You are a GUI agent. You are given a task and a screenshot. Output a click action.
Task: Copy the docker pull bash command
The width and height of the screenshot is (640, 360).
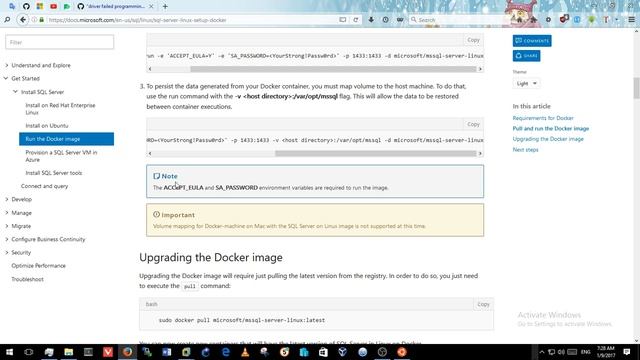pos(483,304)
